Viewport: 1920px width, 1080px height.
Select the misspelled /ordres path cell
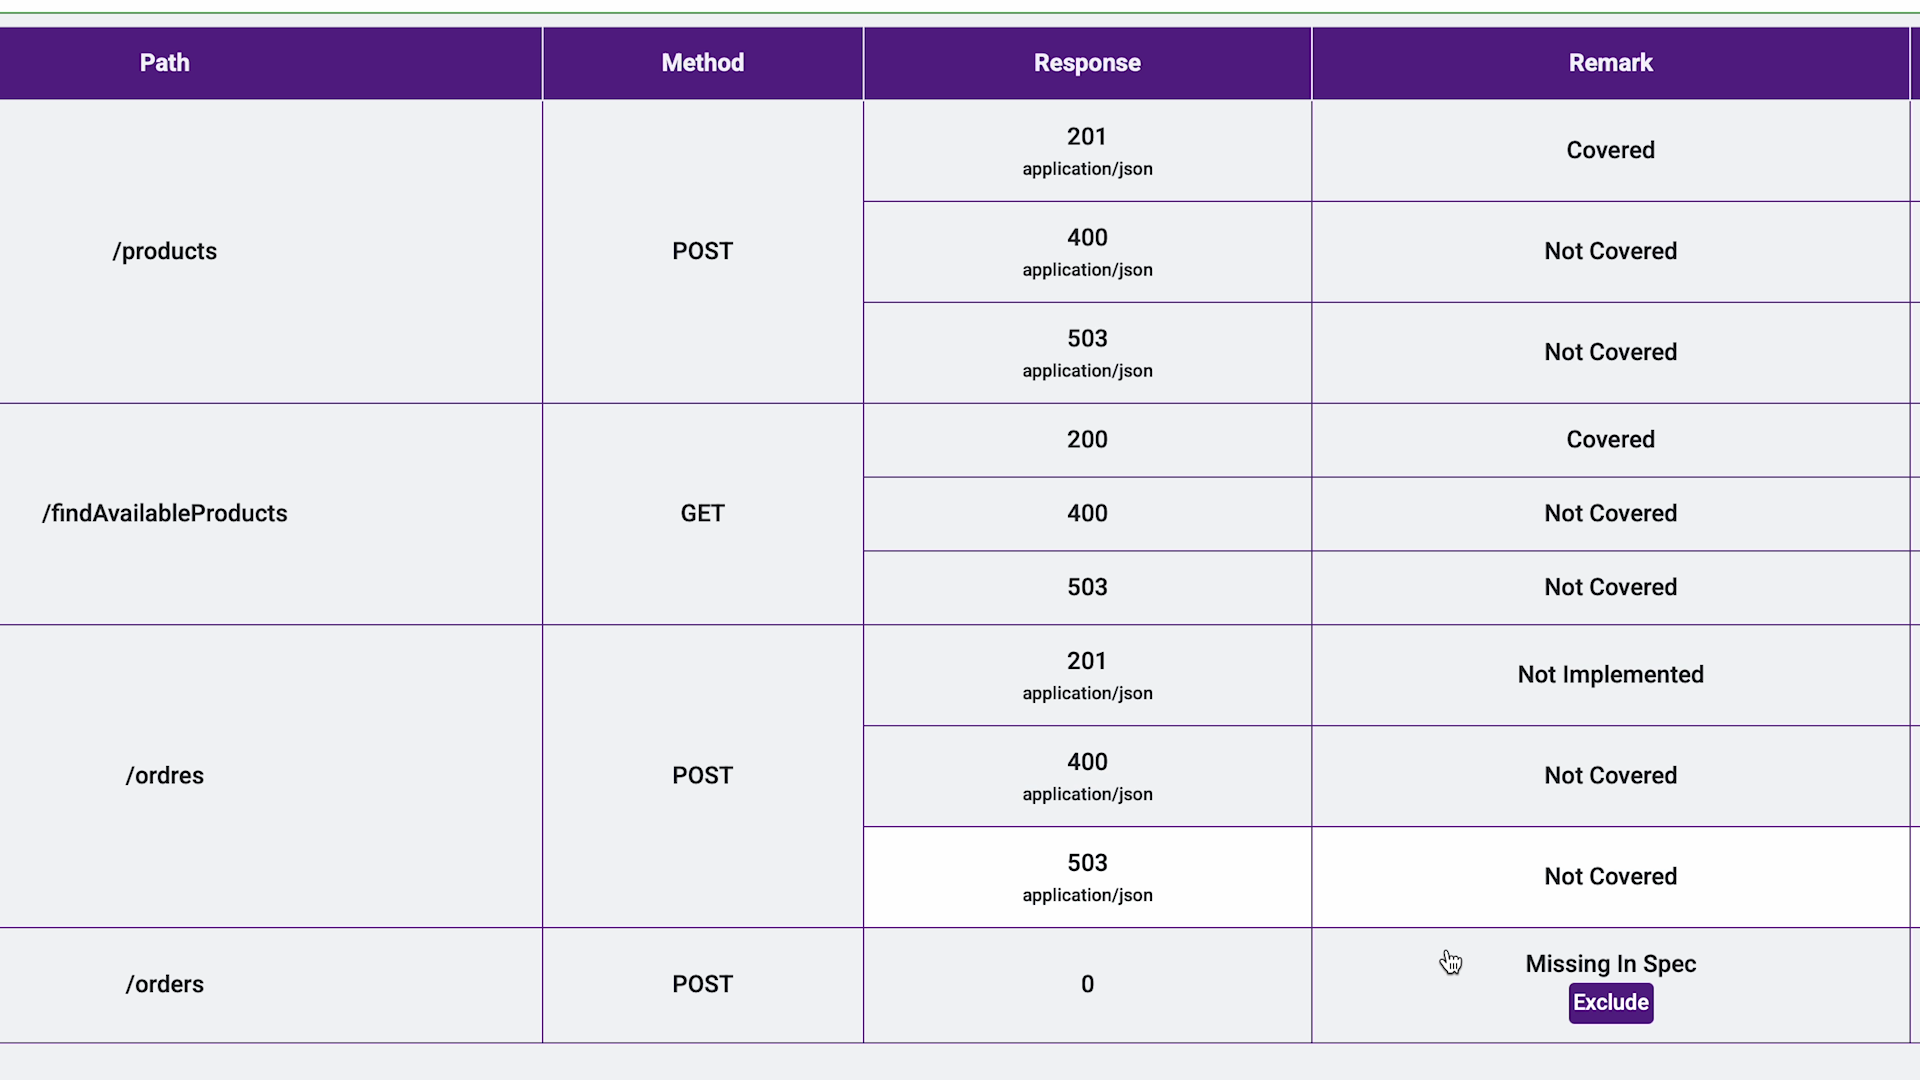tap(165, 775)
